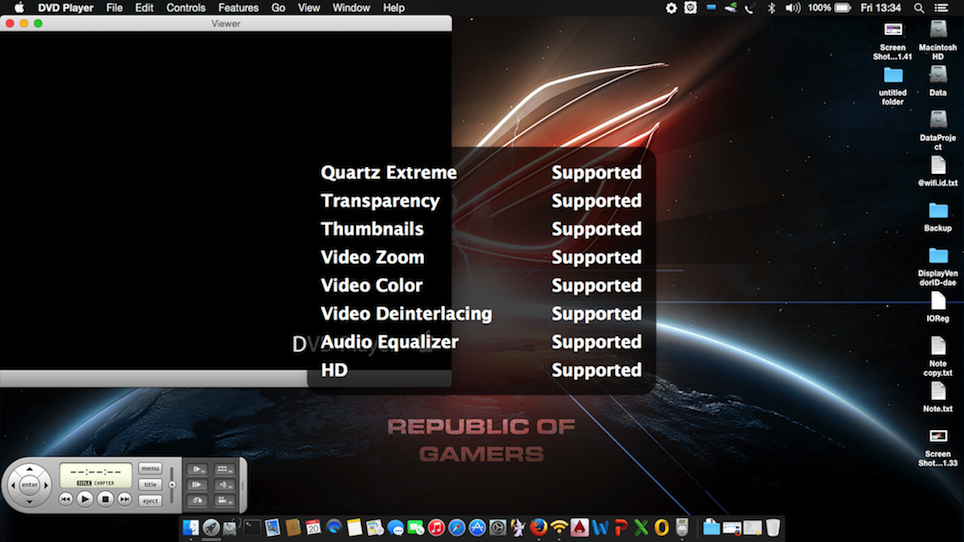Viewport: 964px width, 542px height.
Task: Toggle the CHAPTER indicator on the time display
Action: [104, 483]
